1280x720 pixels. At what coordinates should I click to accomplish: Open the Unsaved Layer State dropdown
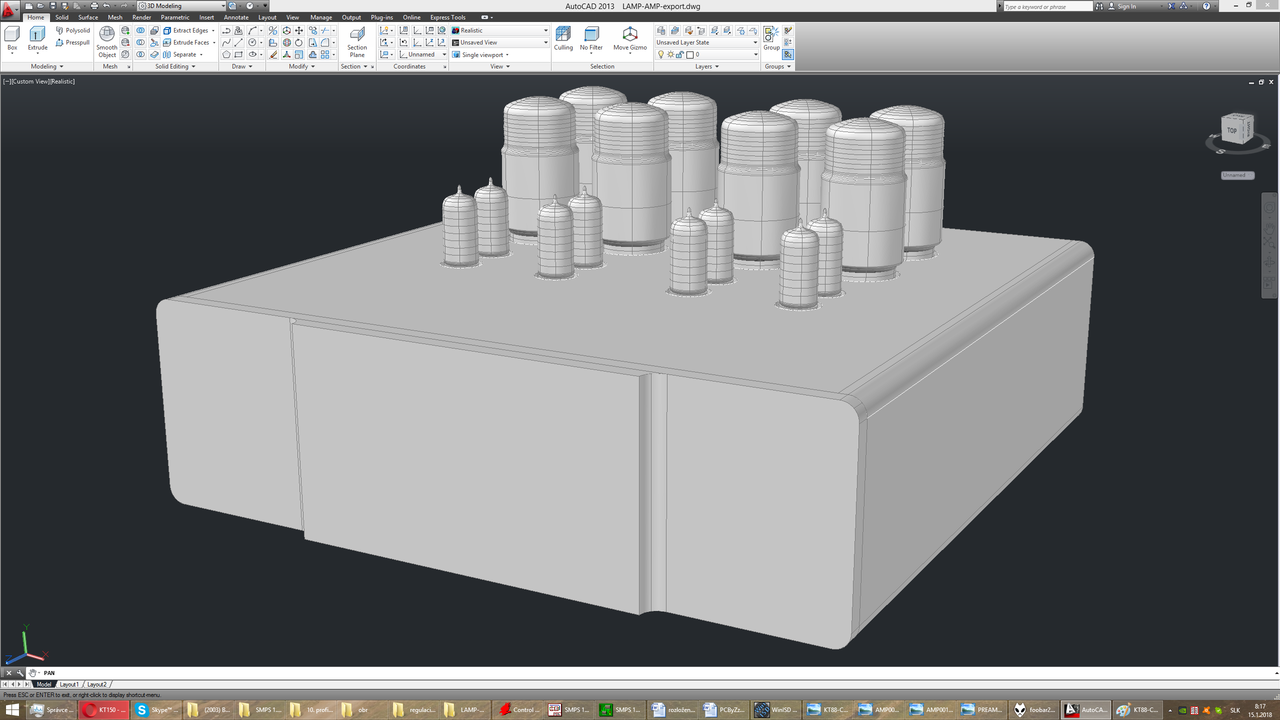tap(707, 43)
